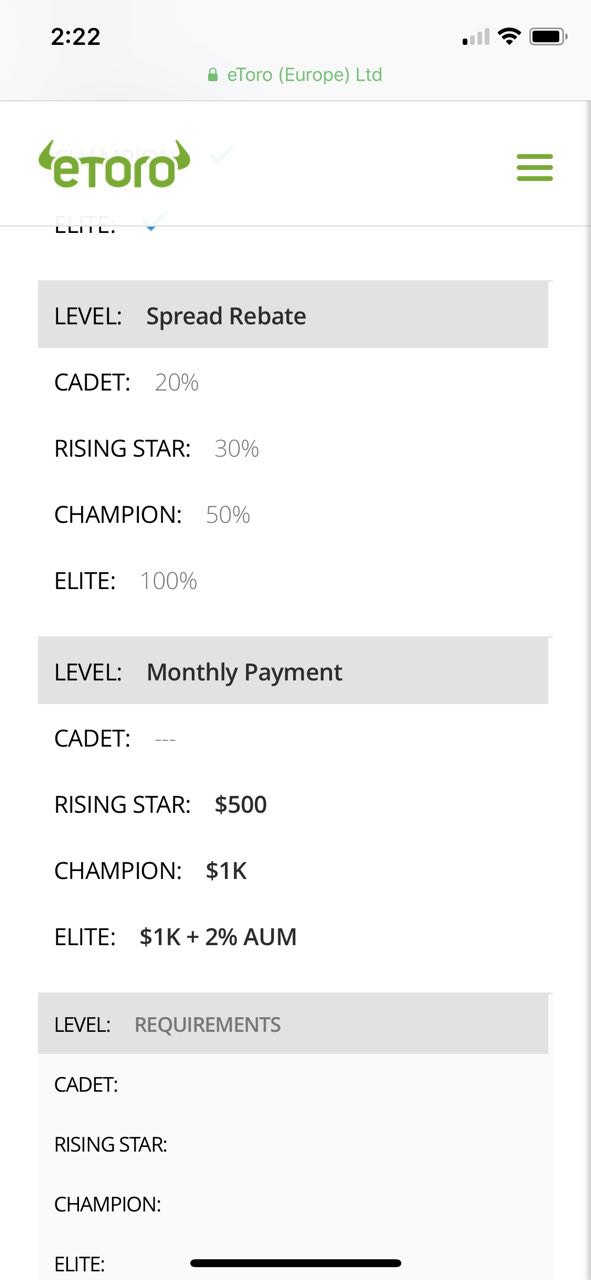Tap the blue checkmark beside ELITE

tap(151, 224)
